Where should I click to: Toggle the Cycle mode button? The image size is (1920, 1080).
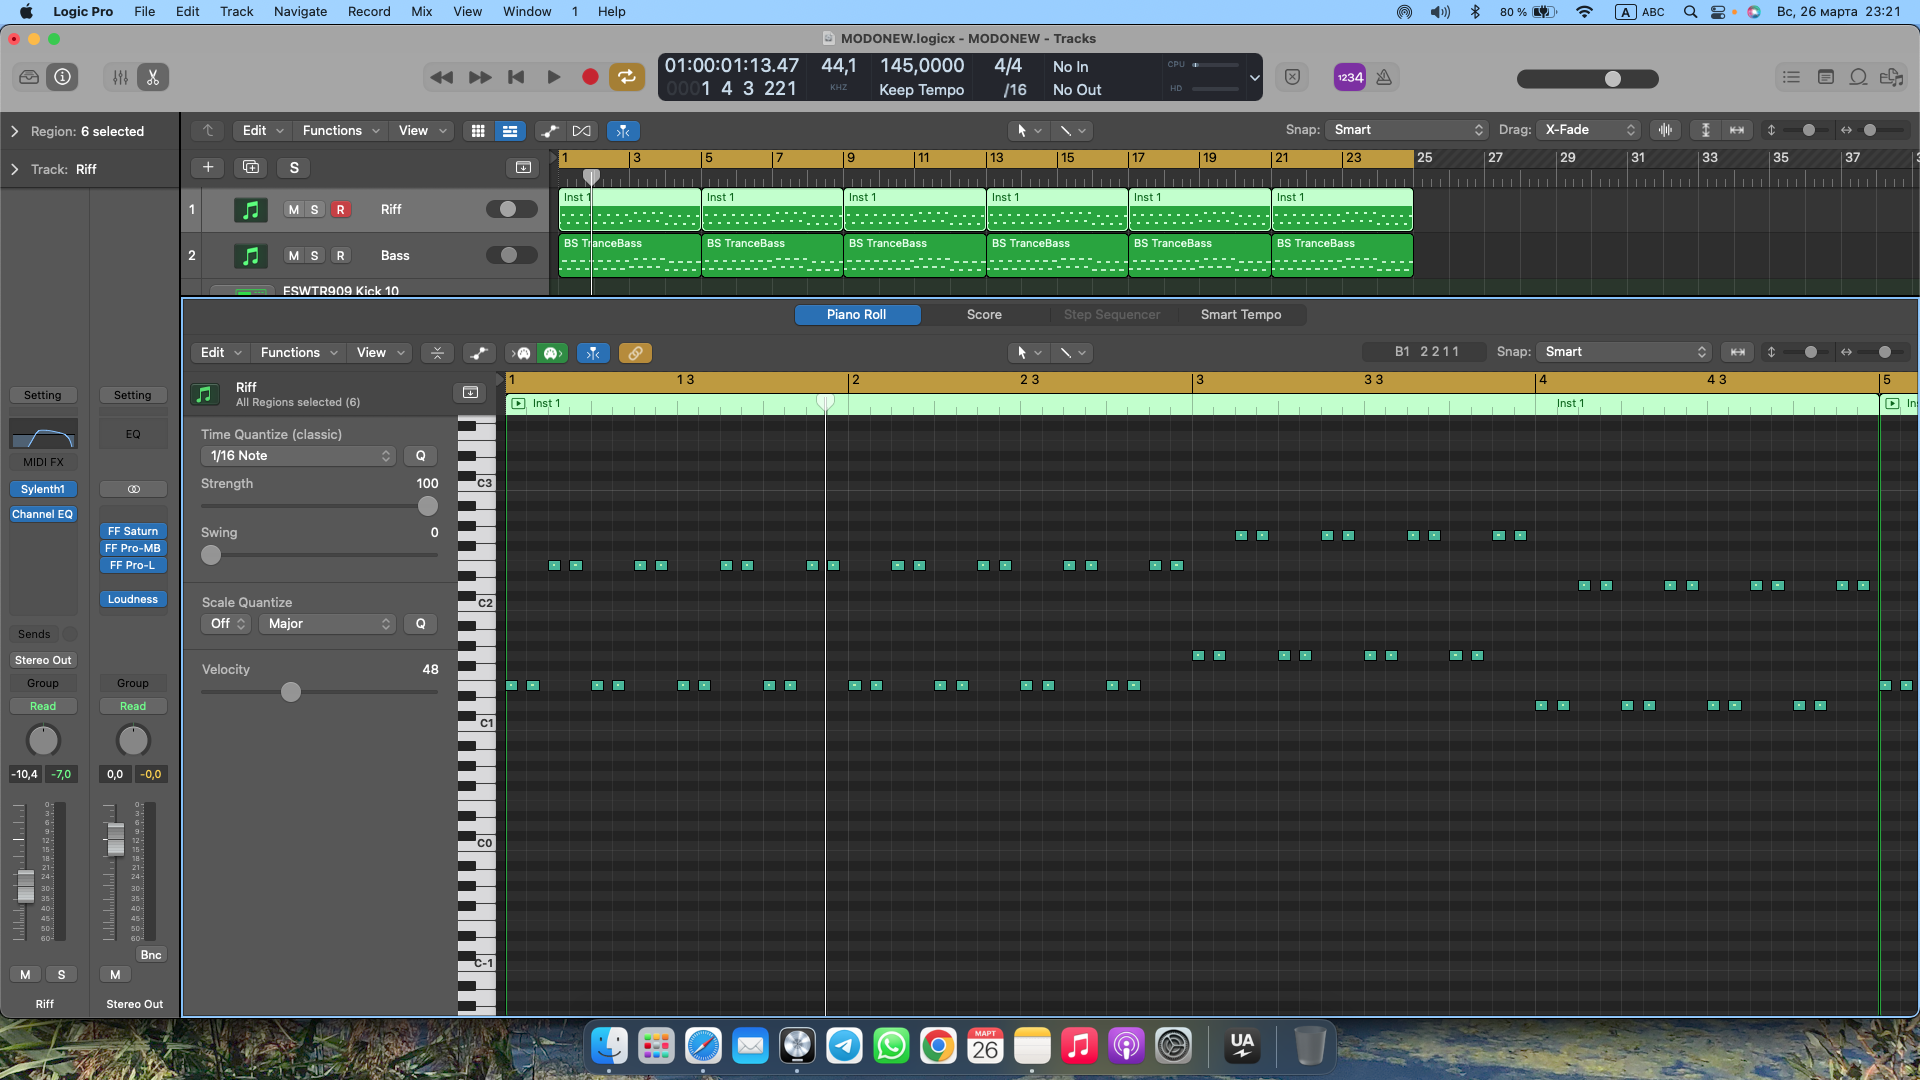tap(627, 77)
